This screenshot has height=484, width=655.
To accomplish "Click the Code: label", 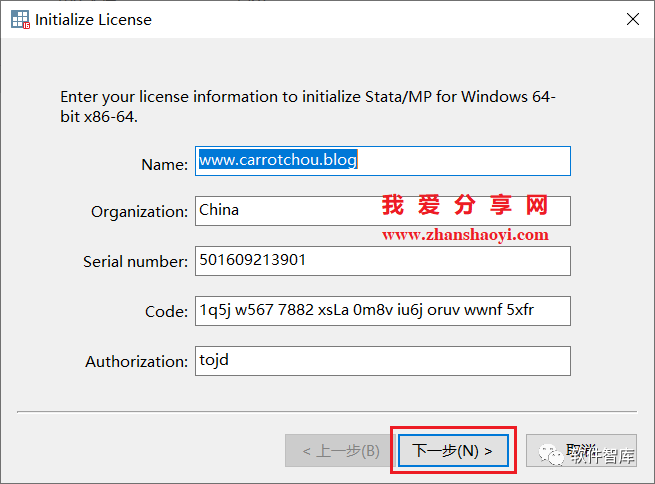I will pos(166,312).
